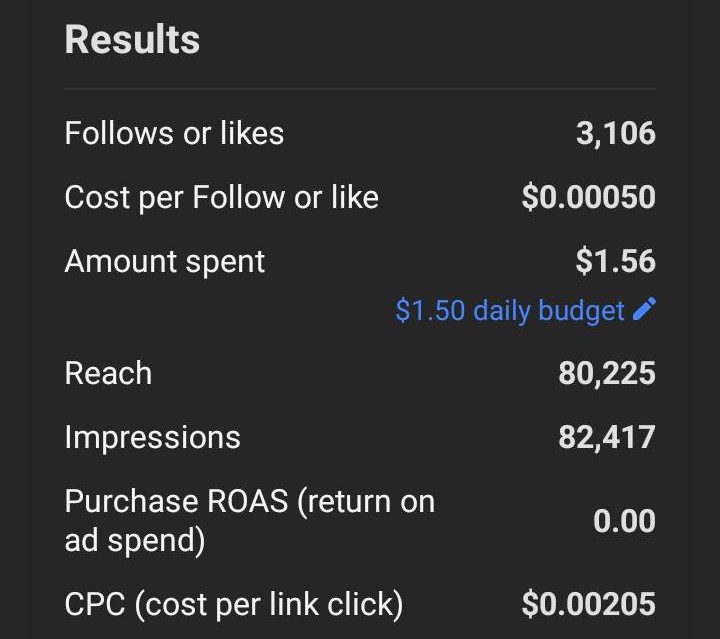Click the 80,225 reach value
This screenshot has height=639, width=720.
pos(606,374)
